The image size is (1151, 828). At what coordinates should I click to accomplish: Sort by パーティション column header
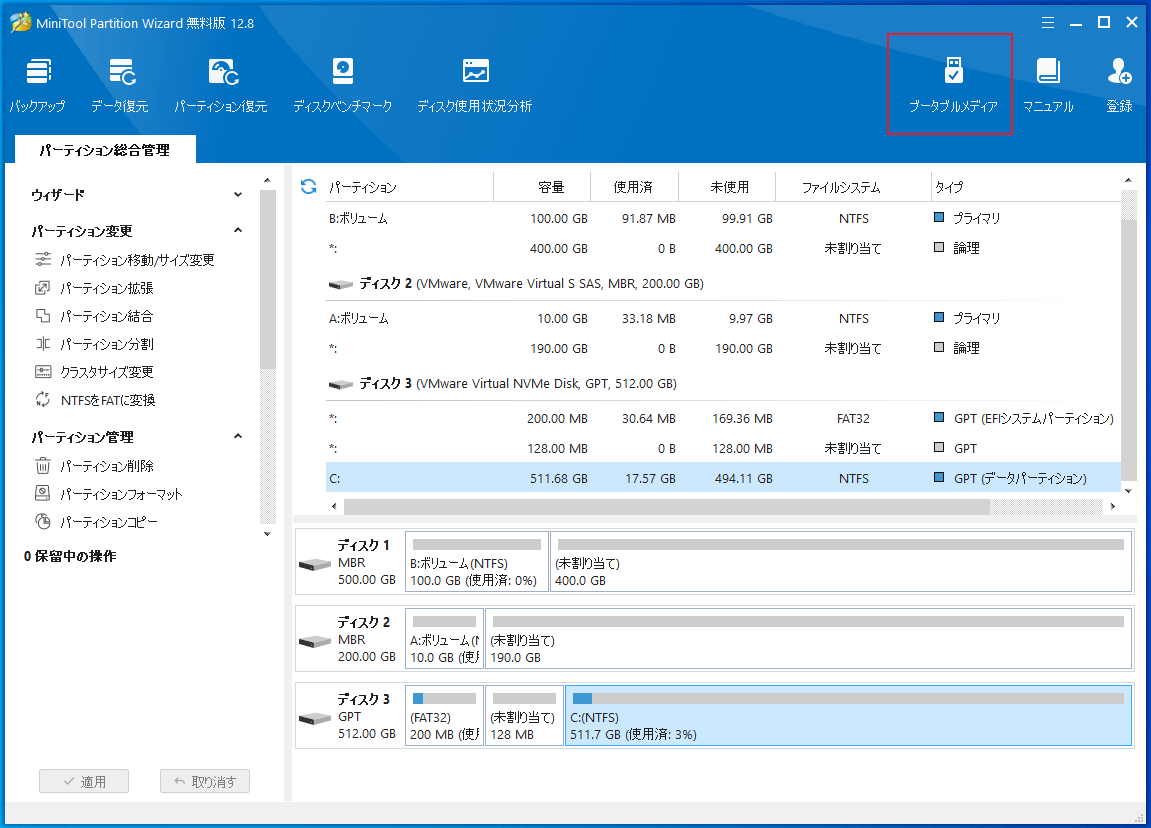pos(408,186)
